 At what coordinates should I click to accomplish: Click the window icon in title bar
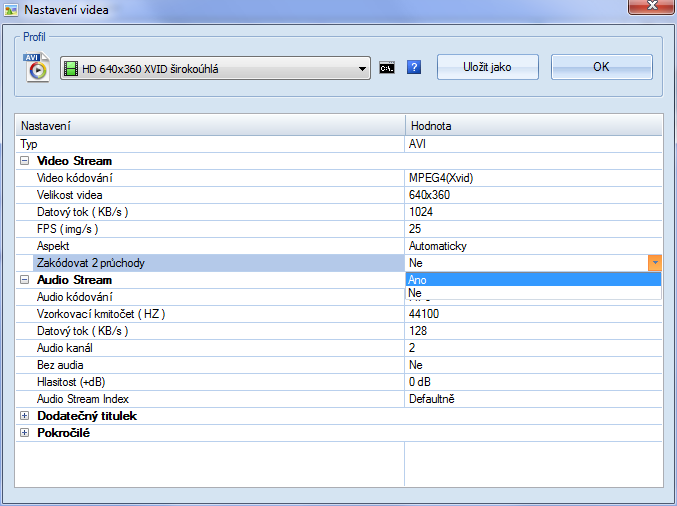pos(11,9)
